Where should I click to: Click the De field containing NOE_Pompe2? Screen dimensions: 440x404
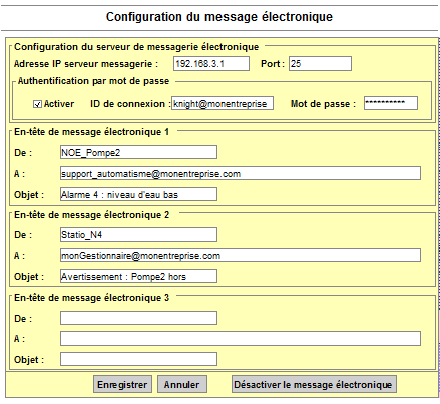pyautogui.click(x=138, y=152)
